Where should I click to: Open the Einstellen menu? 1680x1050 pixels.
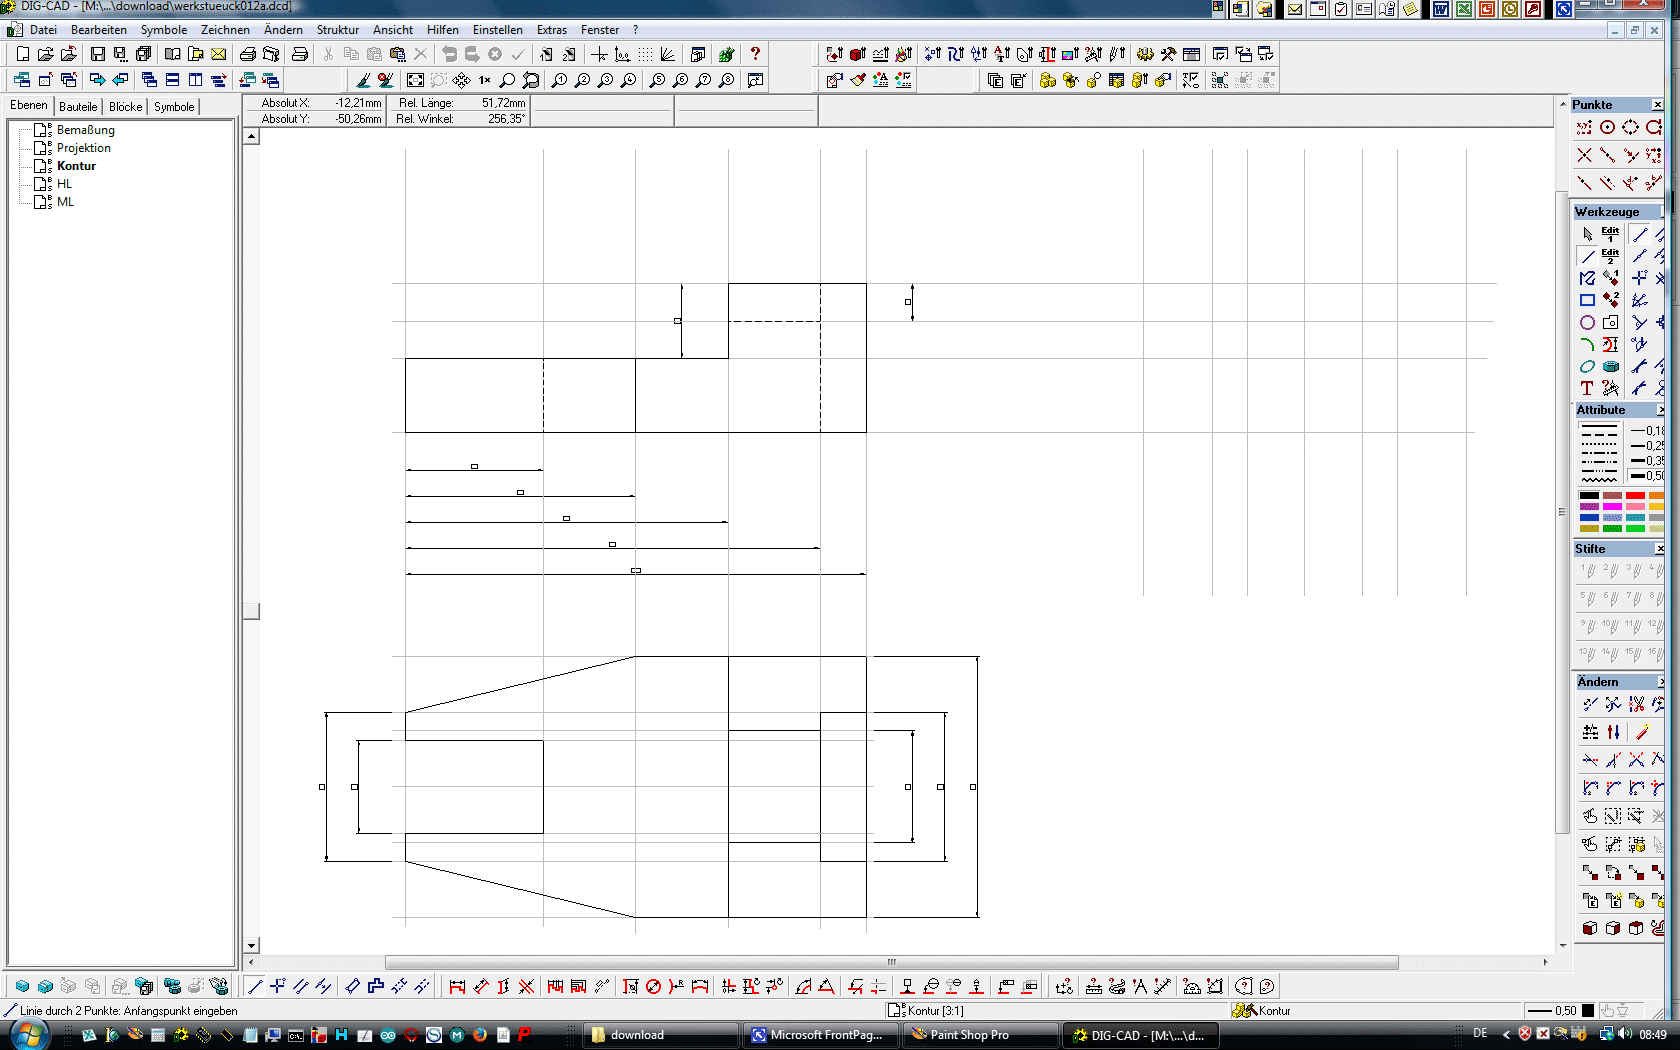pos(497,30)
